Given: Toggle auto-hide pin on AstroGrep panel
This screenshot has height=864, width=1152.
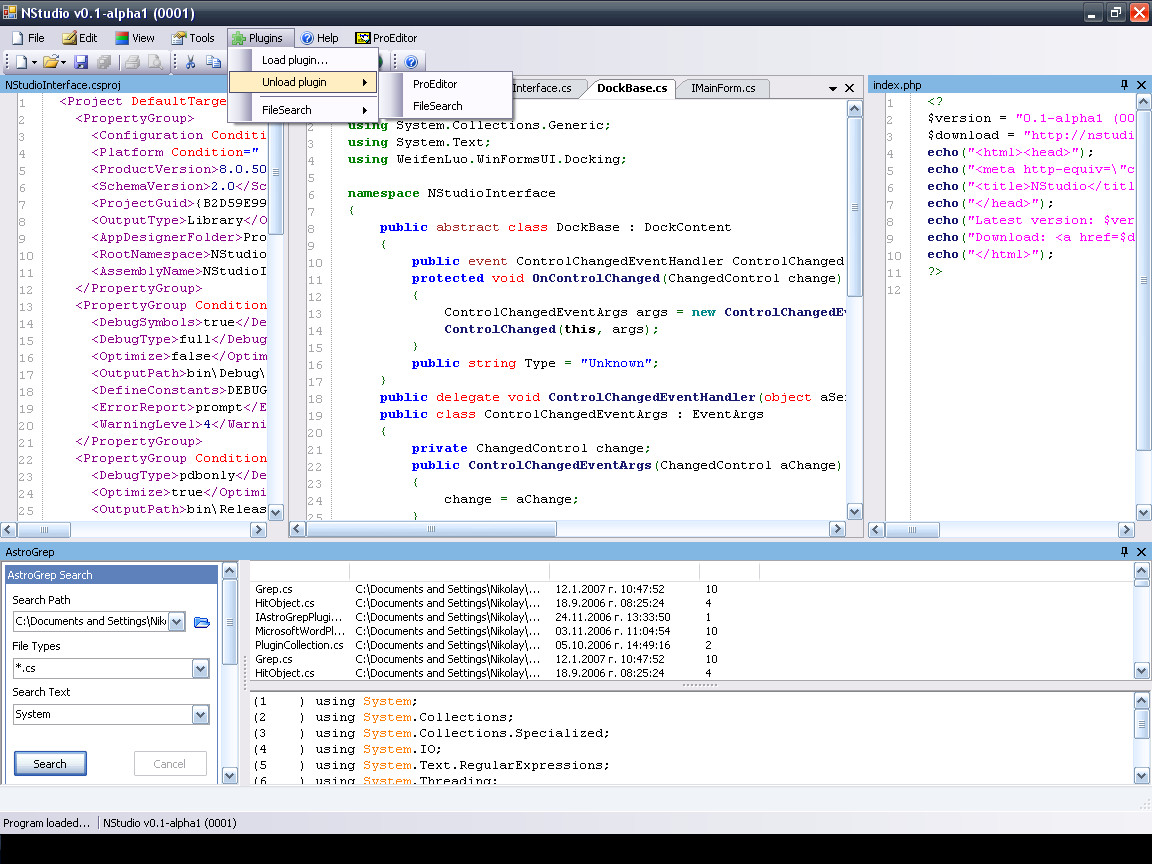Looking at the screenshot, I should 1124,552.
